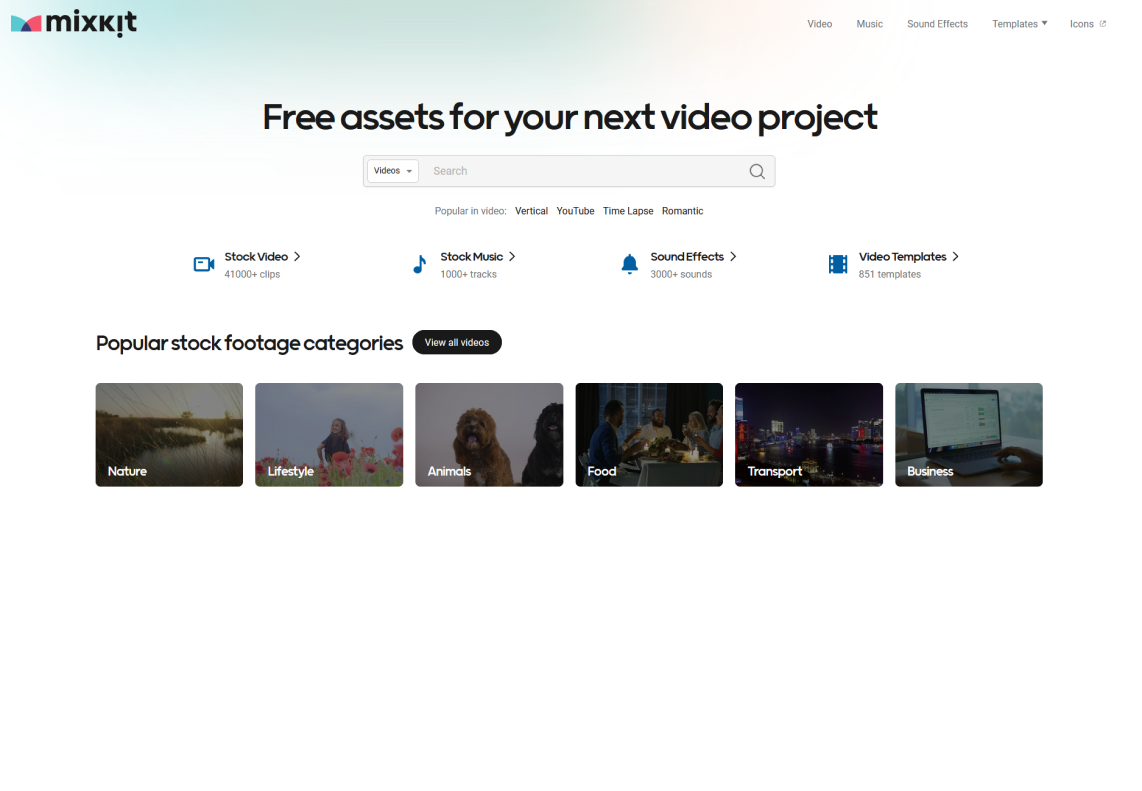
Task: Open the Stock Music heading link
Action: click(471, 256)
